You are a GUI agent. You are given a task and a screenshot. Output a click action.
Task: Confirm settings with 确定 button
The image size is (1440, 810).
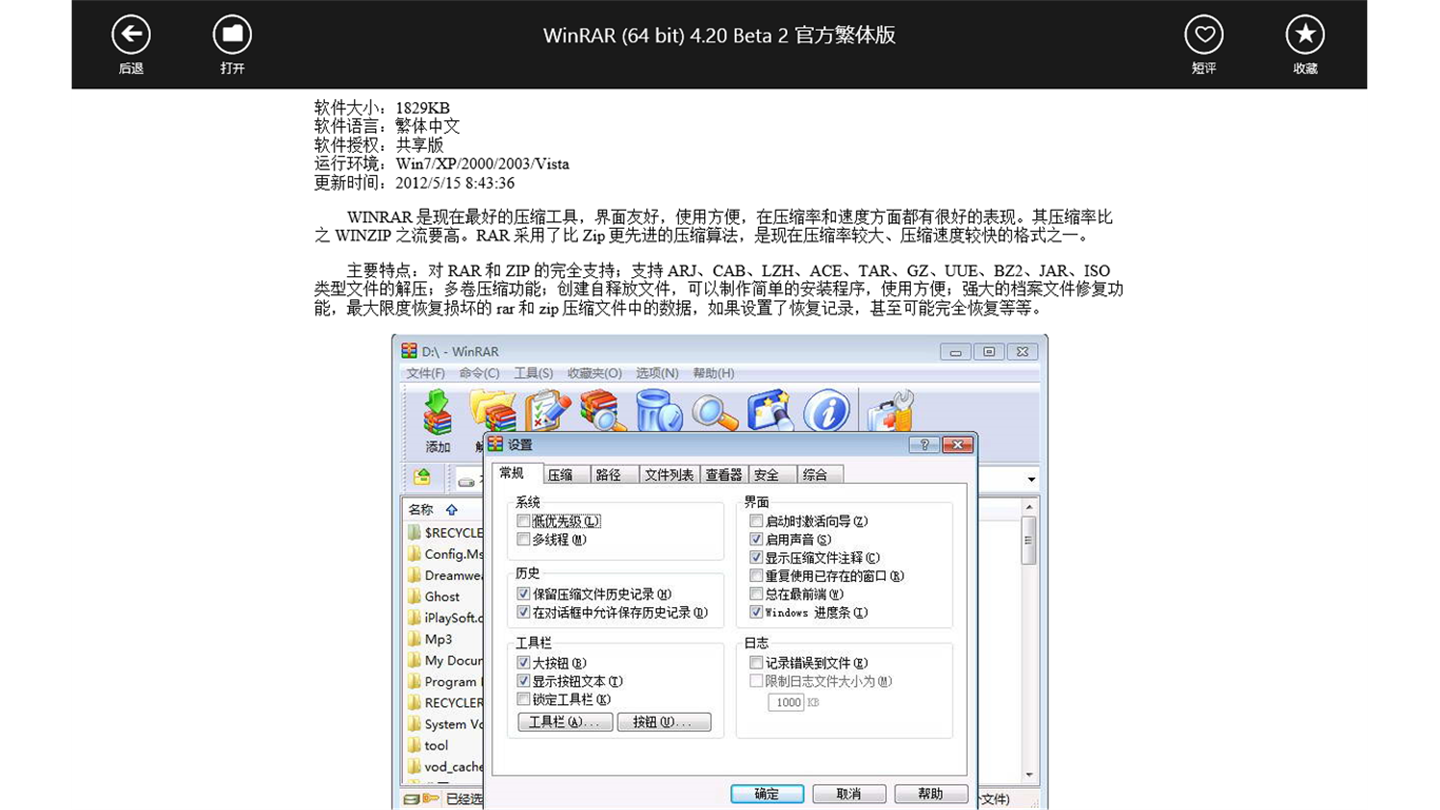[767, 794]
